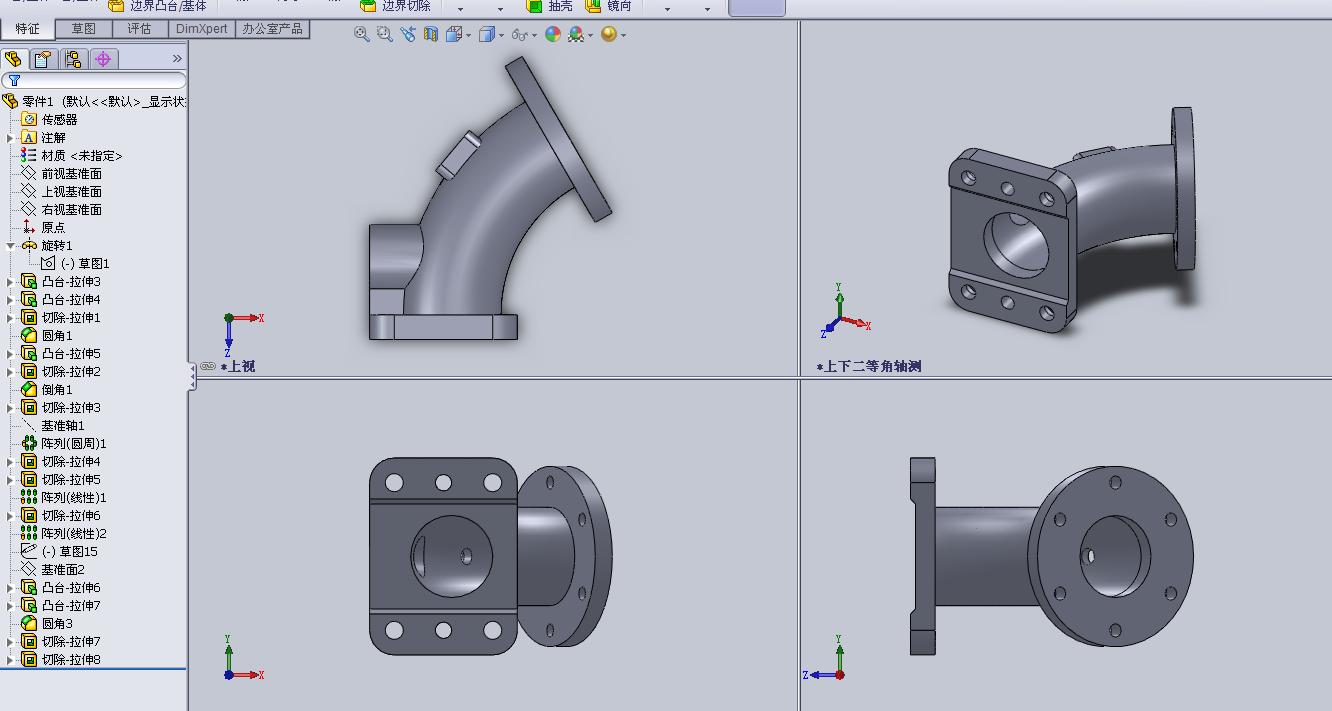Click the feature tree filter field
Image resolution: width=1332 pixels, height=711 pixels.
[x=94, y=80]
